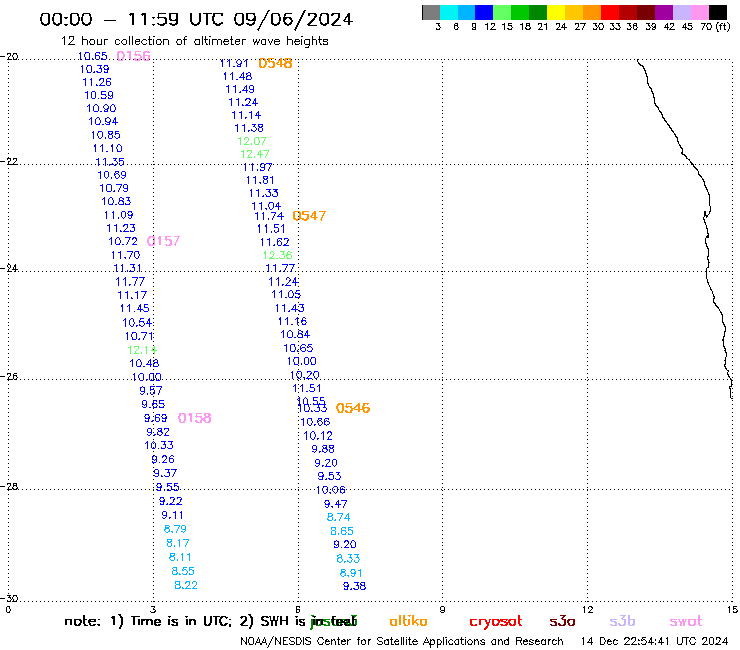This screenshot has height=650, width=740.
Task: Click the wave height value '11.09'
Action: pos(118,215)
